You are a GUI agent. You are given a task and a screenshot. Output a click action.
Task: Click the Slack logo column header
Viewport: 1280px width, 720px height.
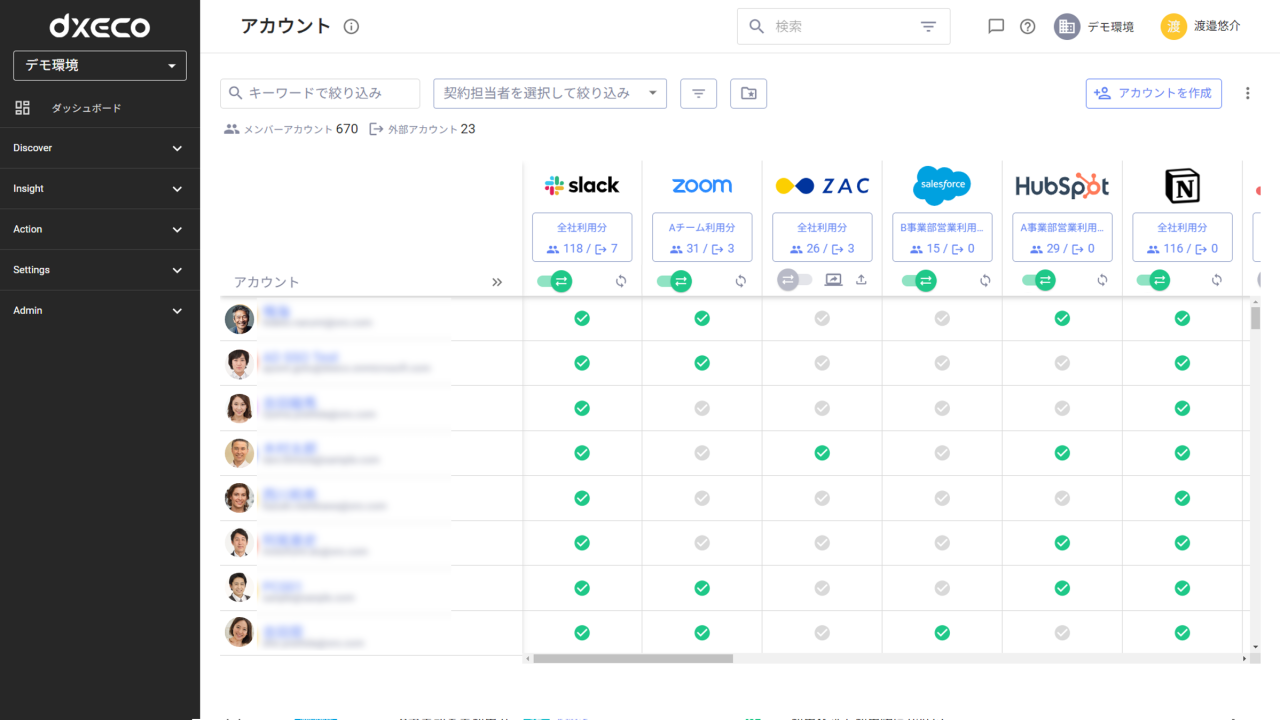pyautogui.click(x=582, y=185)
